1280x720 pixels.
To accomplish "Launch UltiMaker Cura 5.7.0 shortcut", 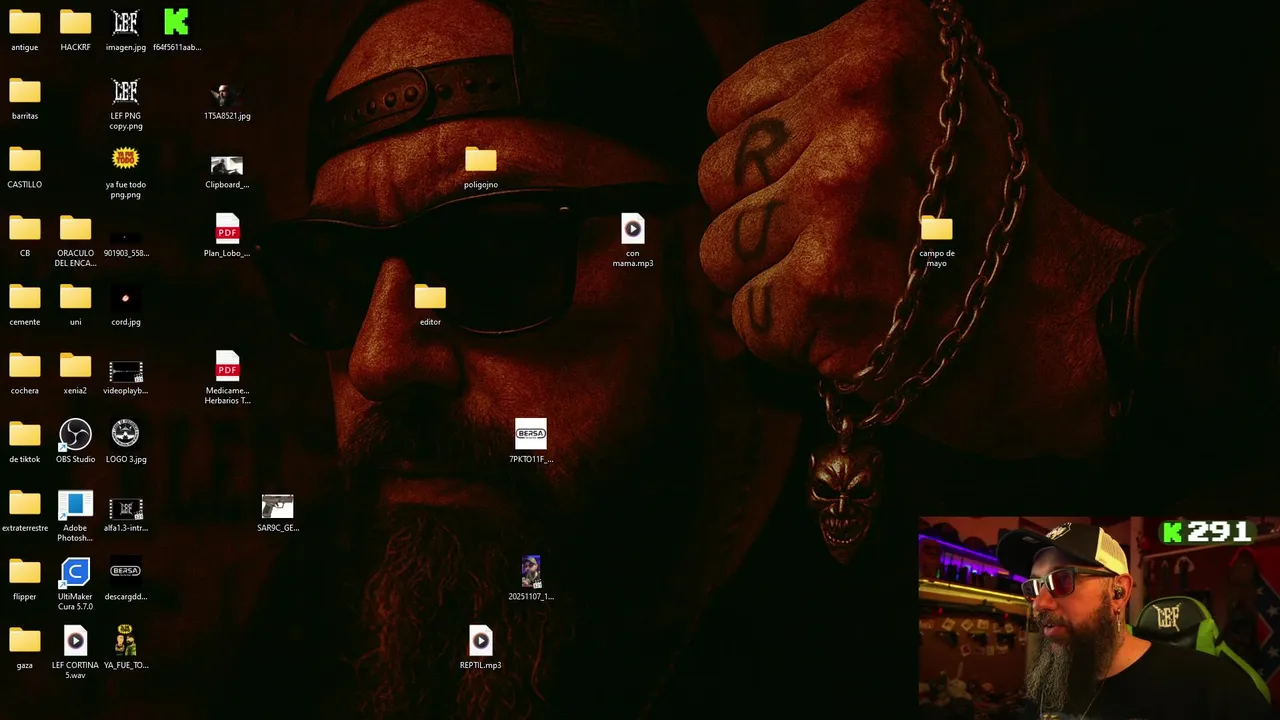I will (75, 572).
